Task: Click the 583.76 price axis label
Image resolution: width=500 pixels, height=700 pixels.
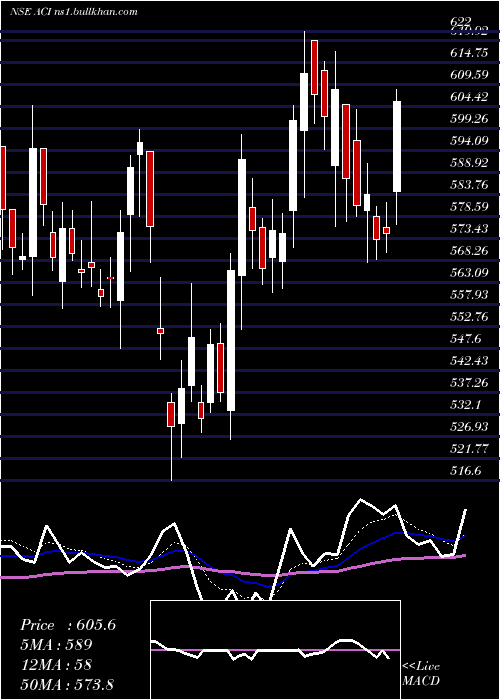Action: (469, 185)
